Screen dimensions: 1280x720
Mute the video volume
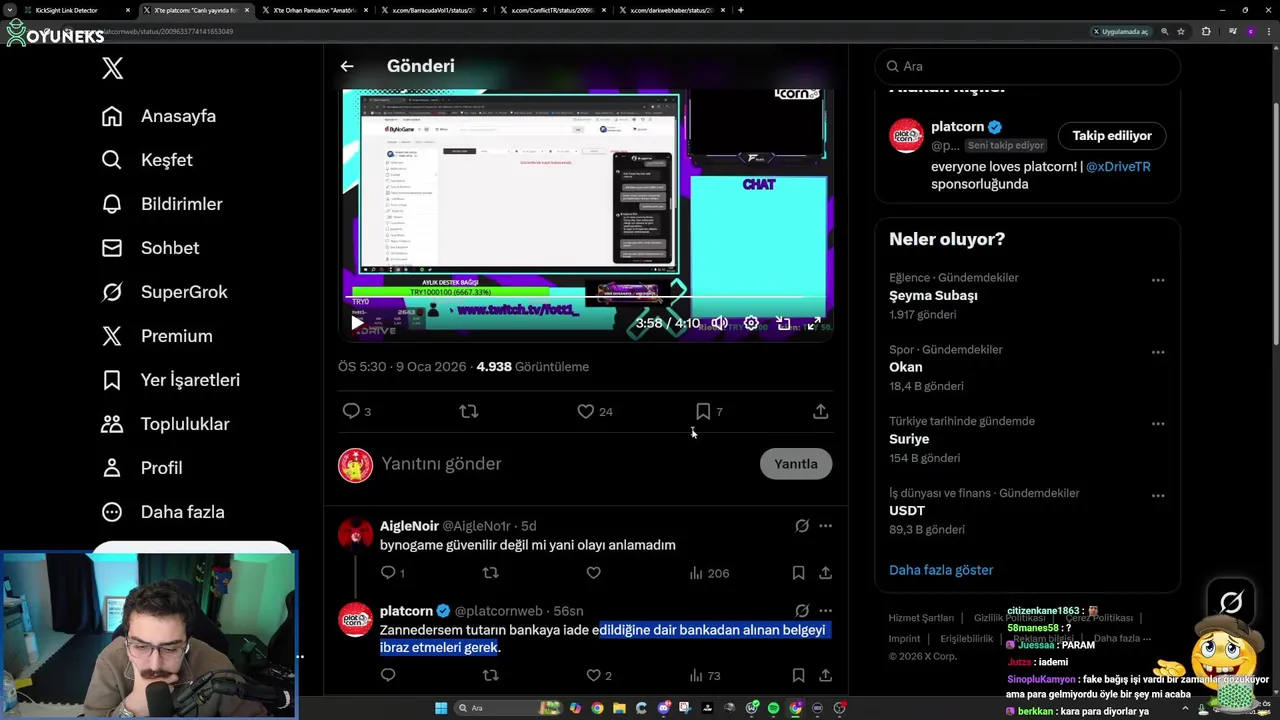719,323
